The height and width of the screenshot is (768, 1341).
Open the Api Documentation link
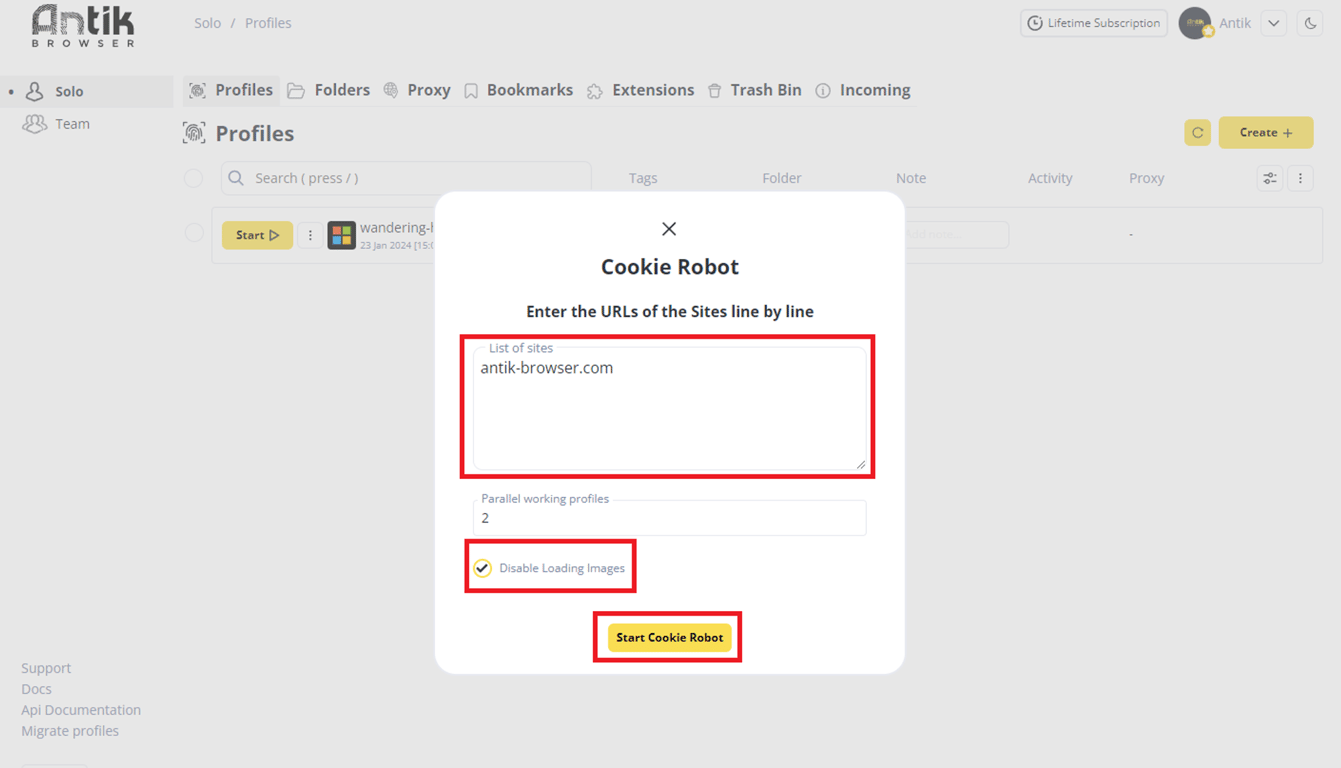(x=81, y=710)
